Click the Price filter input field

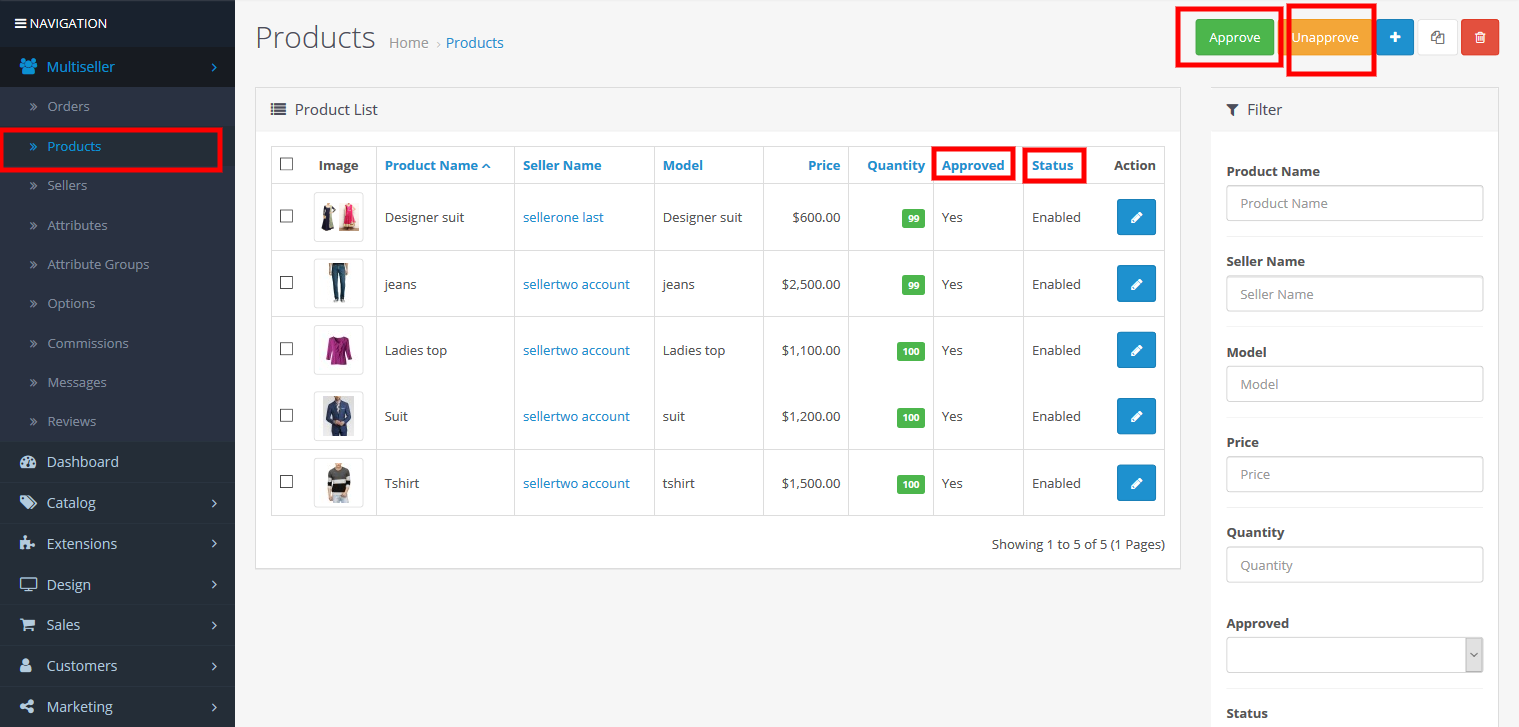[1354, 474]
